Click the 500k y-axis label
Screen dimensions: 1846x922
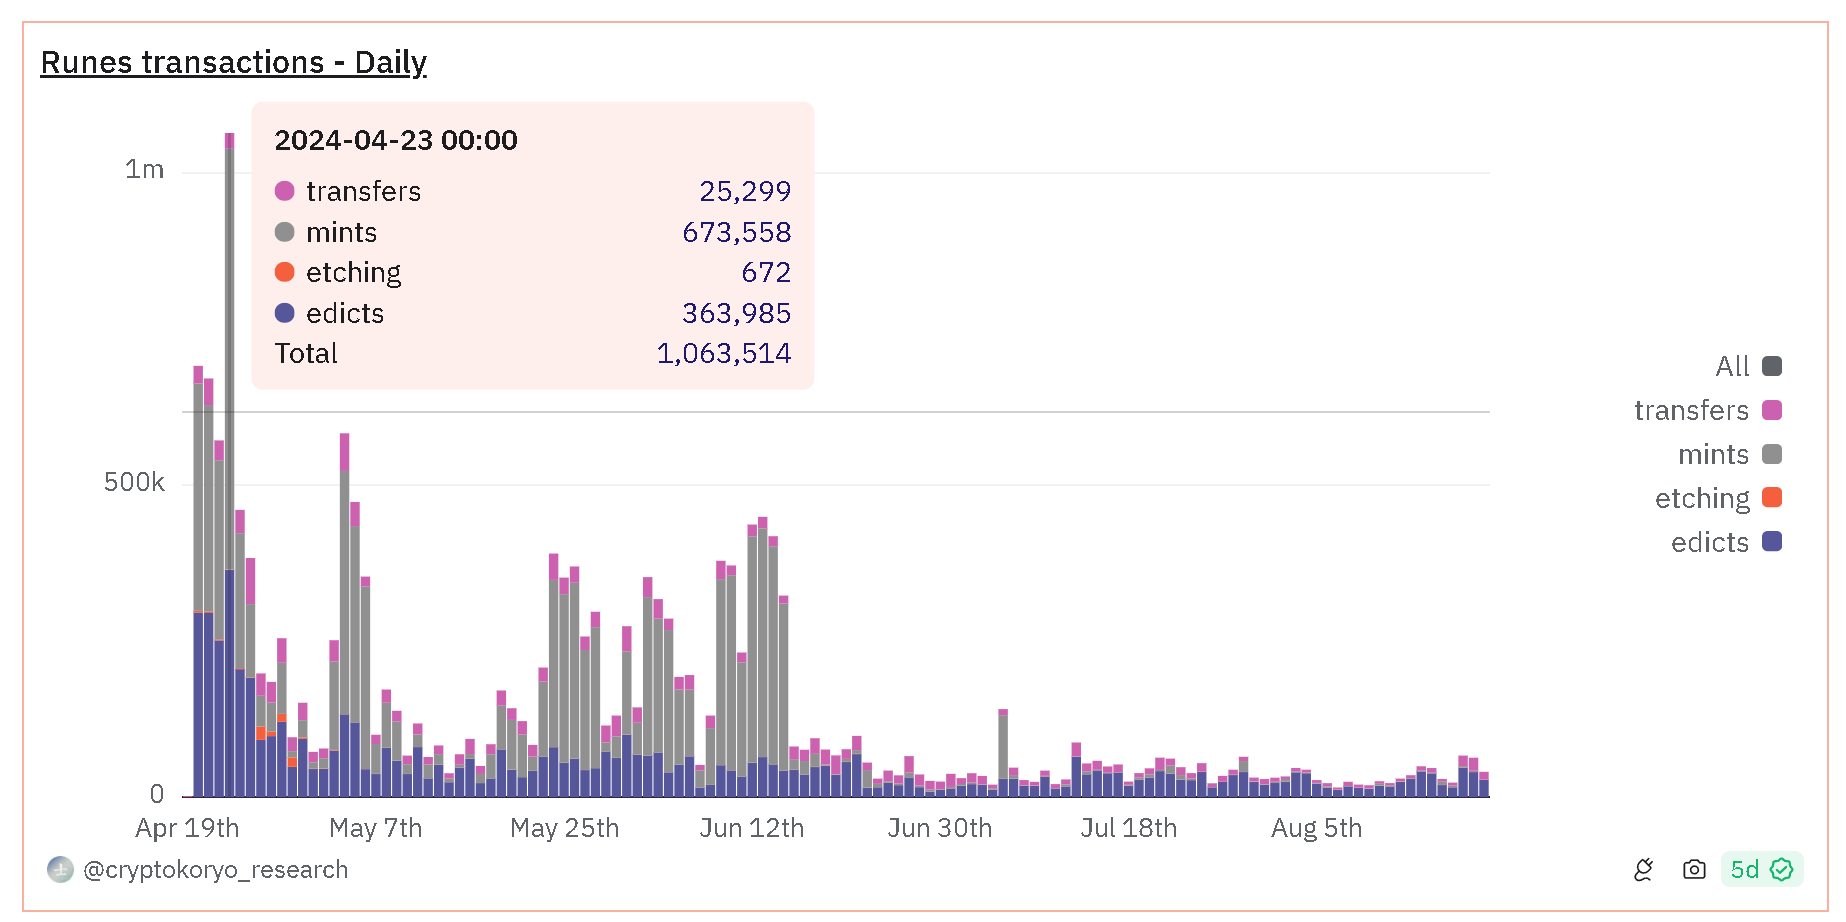point(134,482)
